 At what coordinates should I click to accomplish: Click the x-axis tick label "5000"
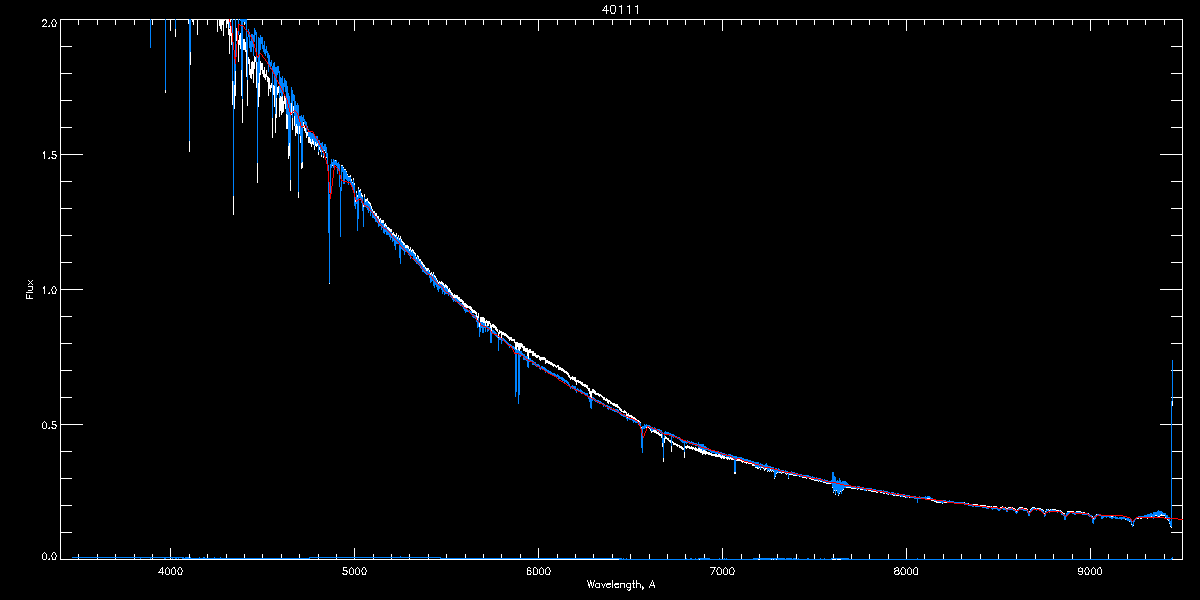click(354, 571)
